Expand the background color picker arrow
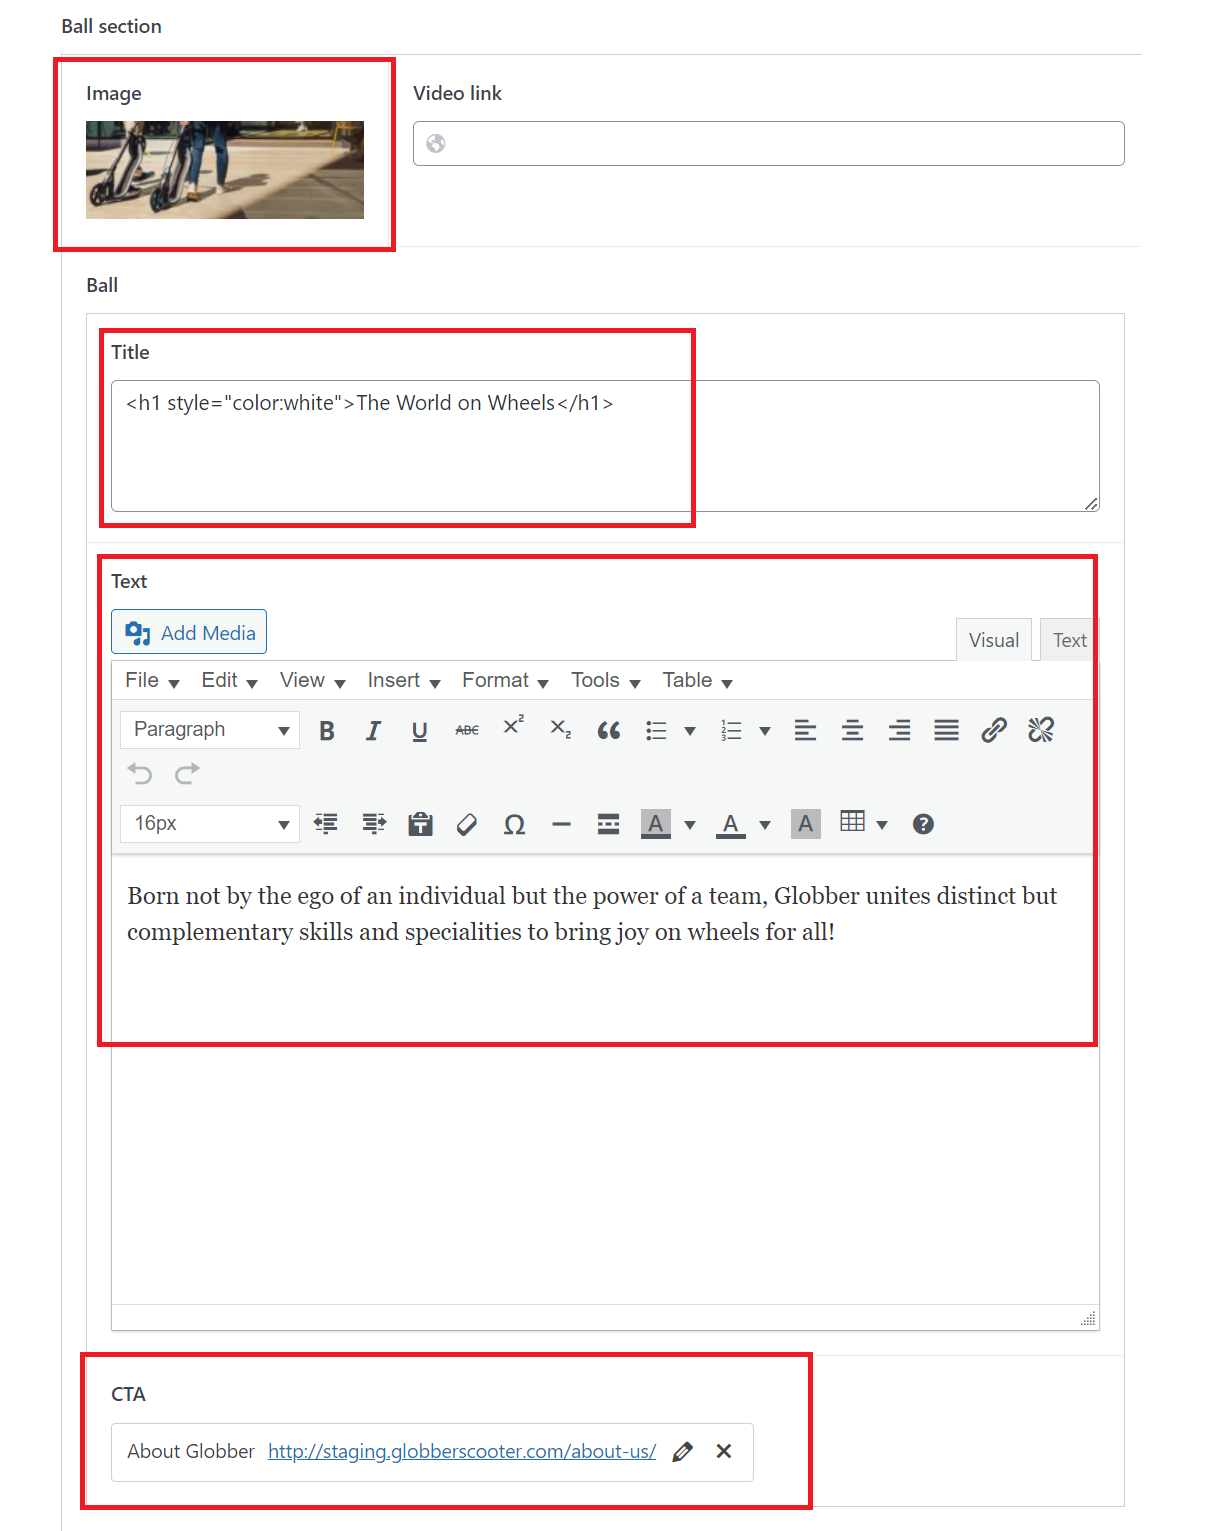Image resolution: width=1212 pixels, height=1531 pixels. (x=690, y=824)
